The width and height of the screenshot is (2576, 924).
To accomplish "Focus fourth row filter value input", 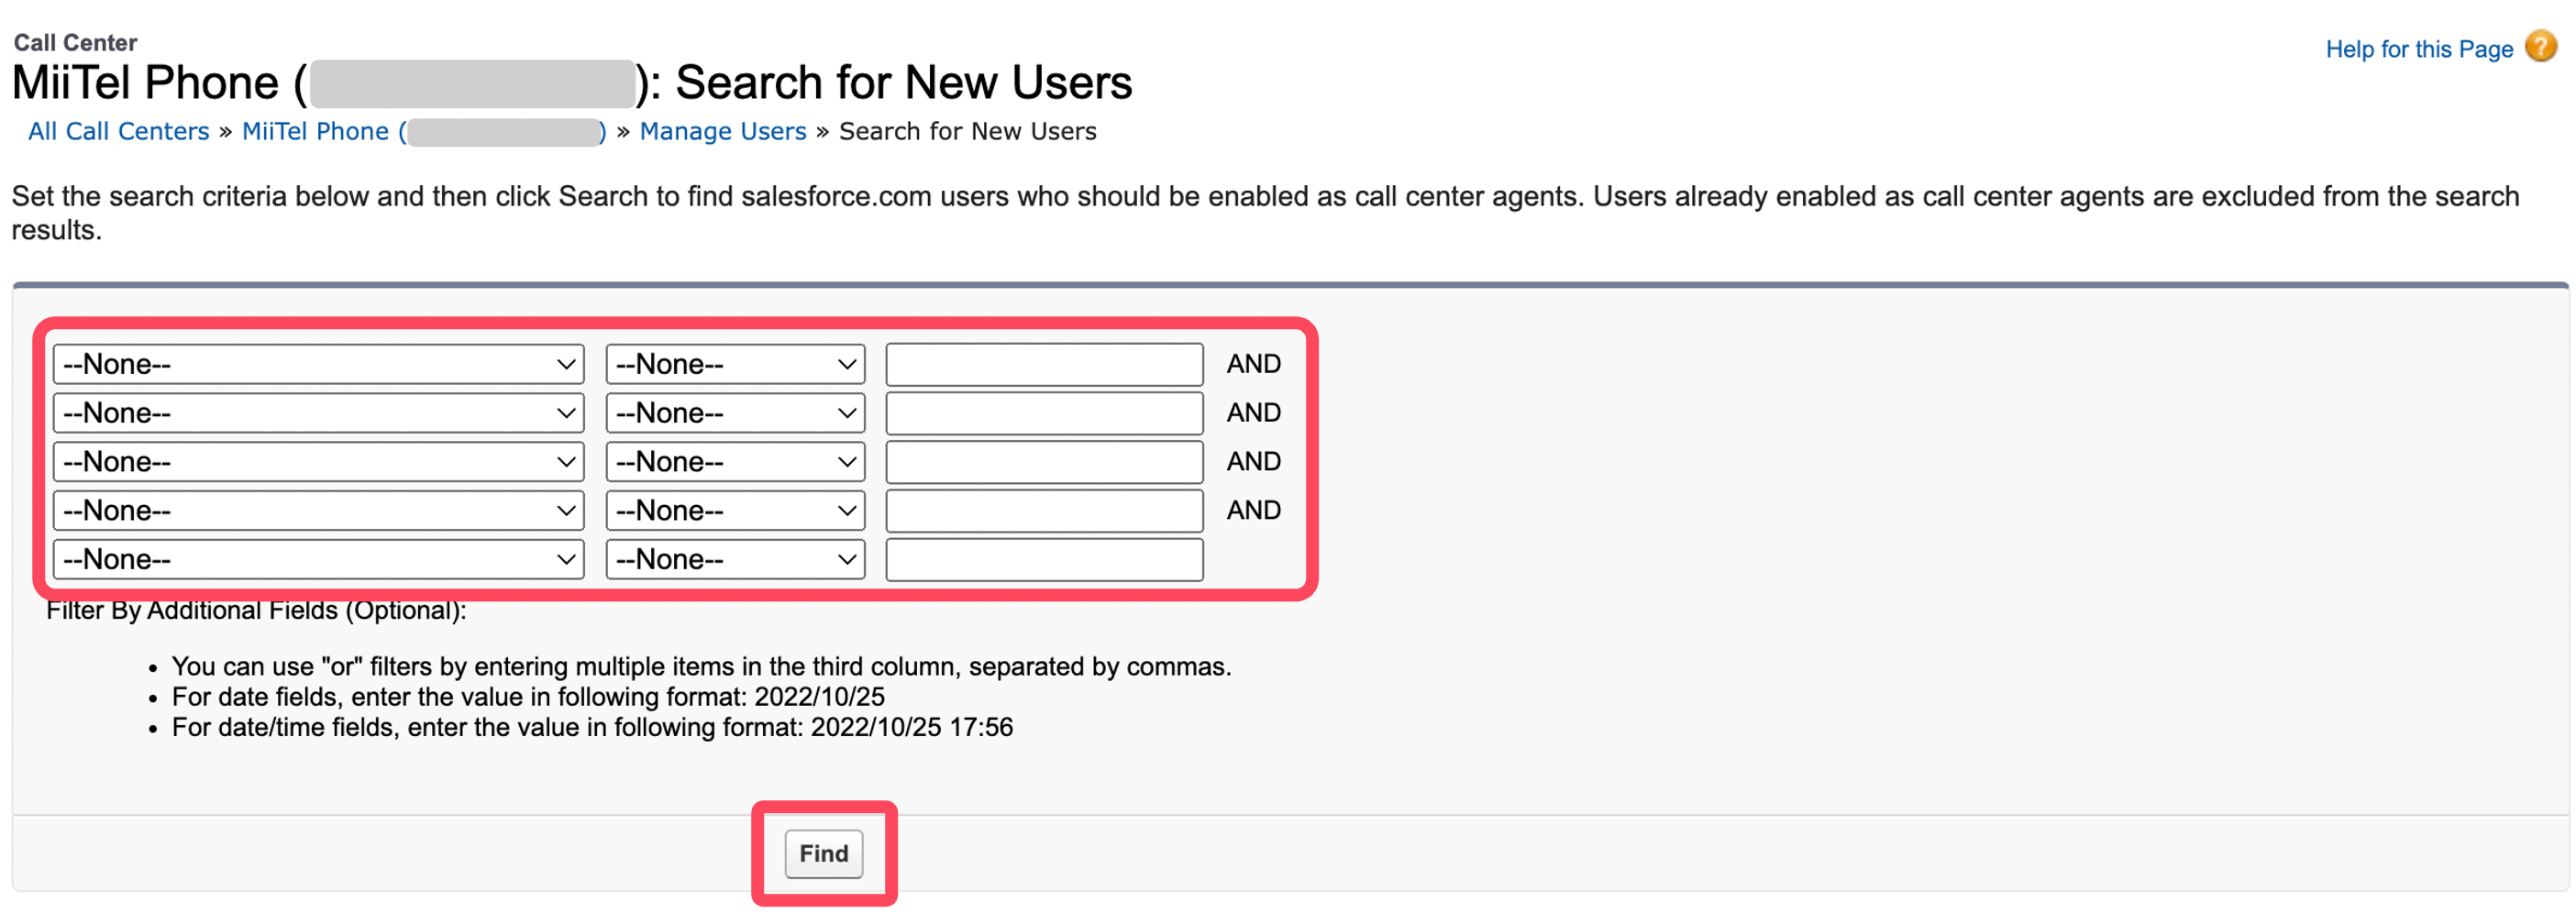I will click(x=1044, y=511).
